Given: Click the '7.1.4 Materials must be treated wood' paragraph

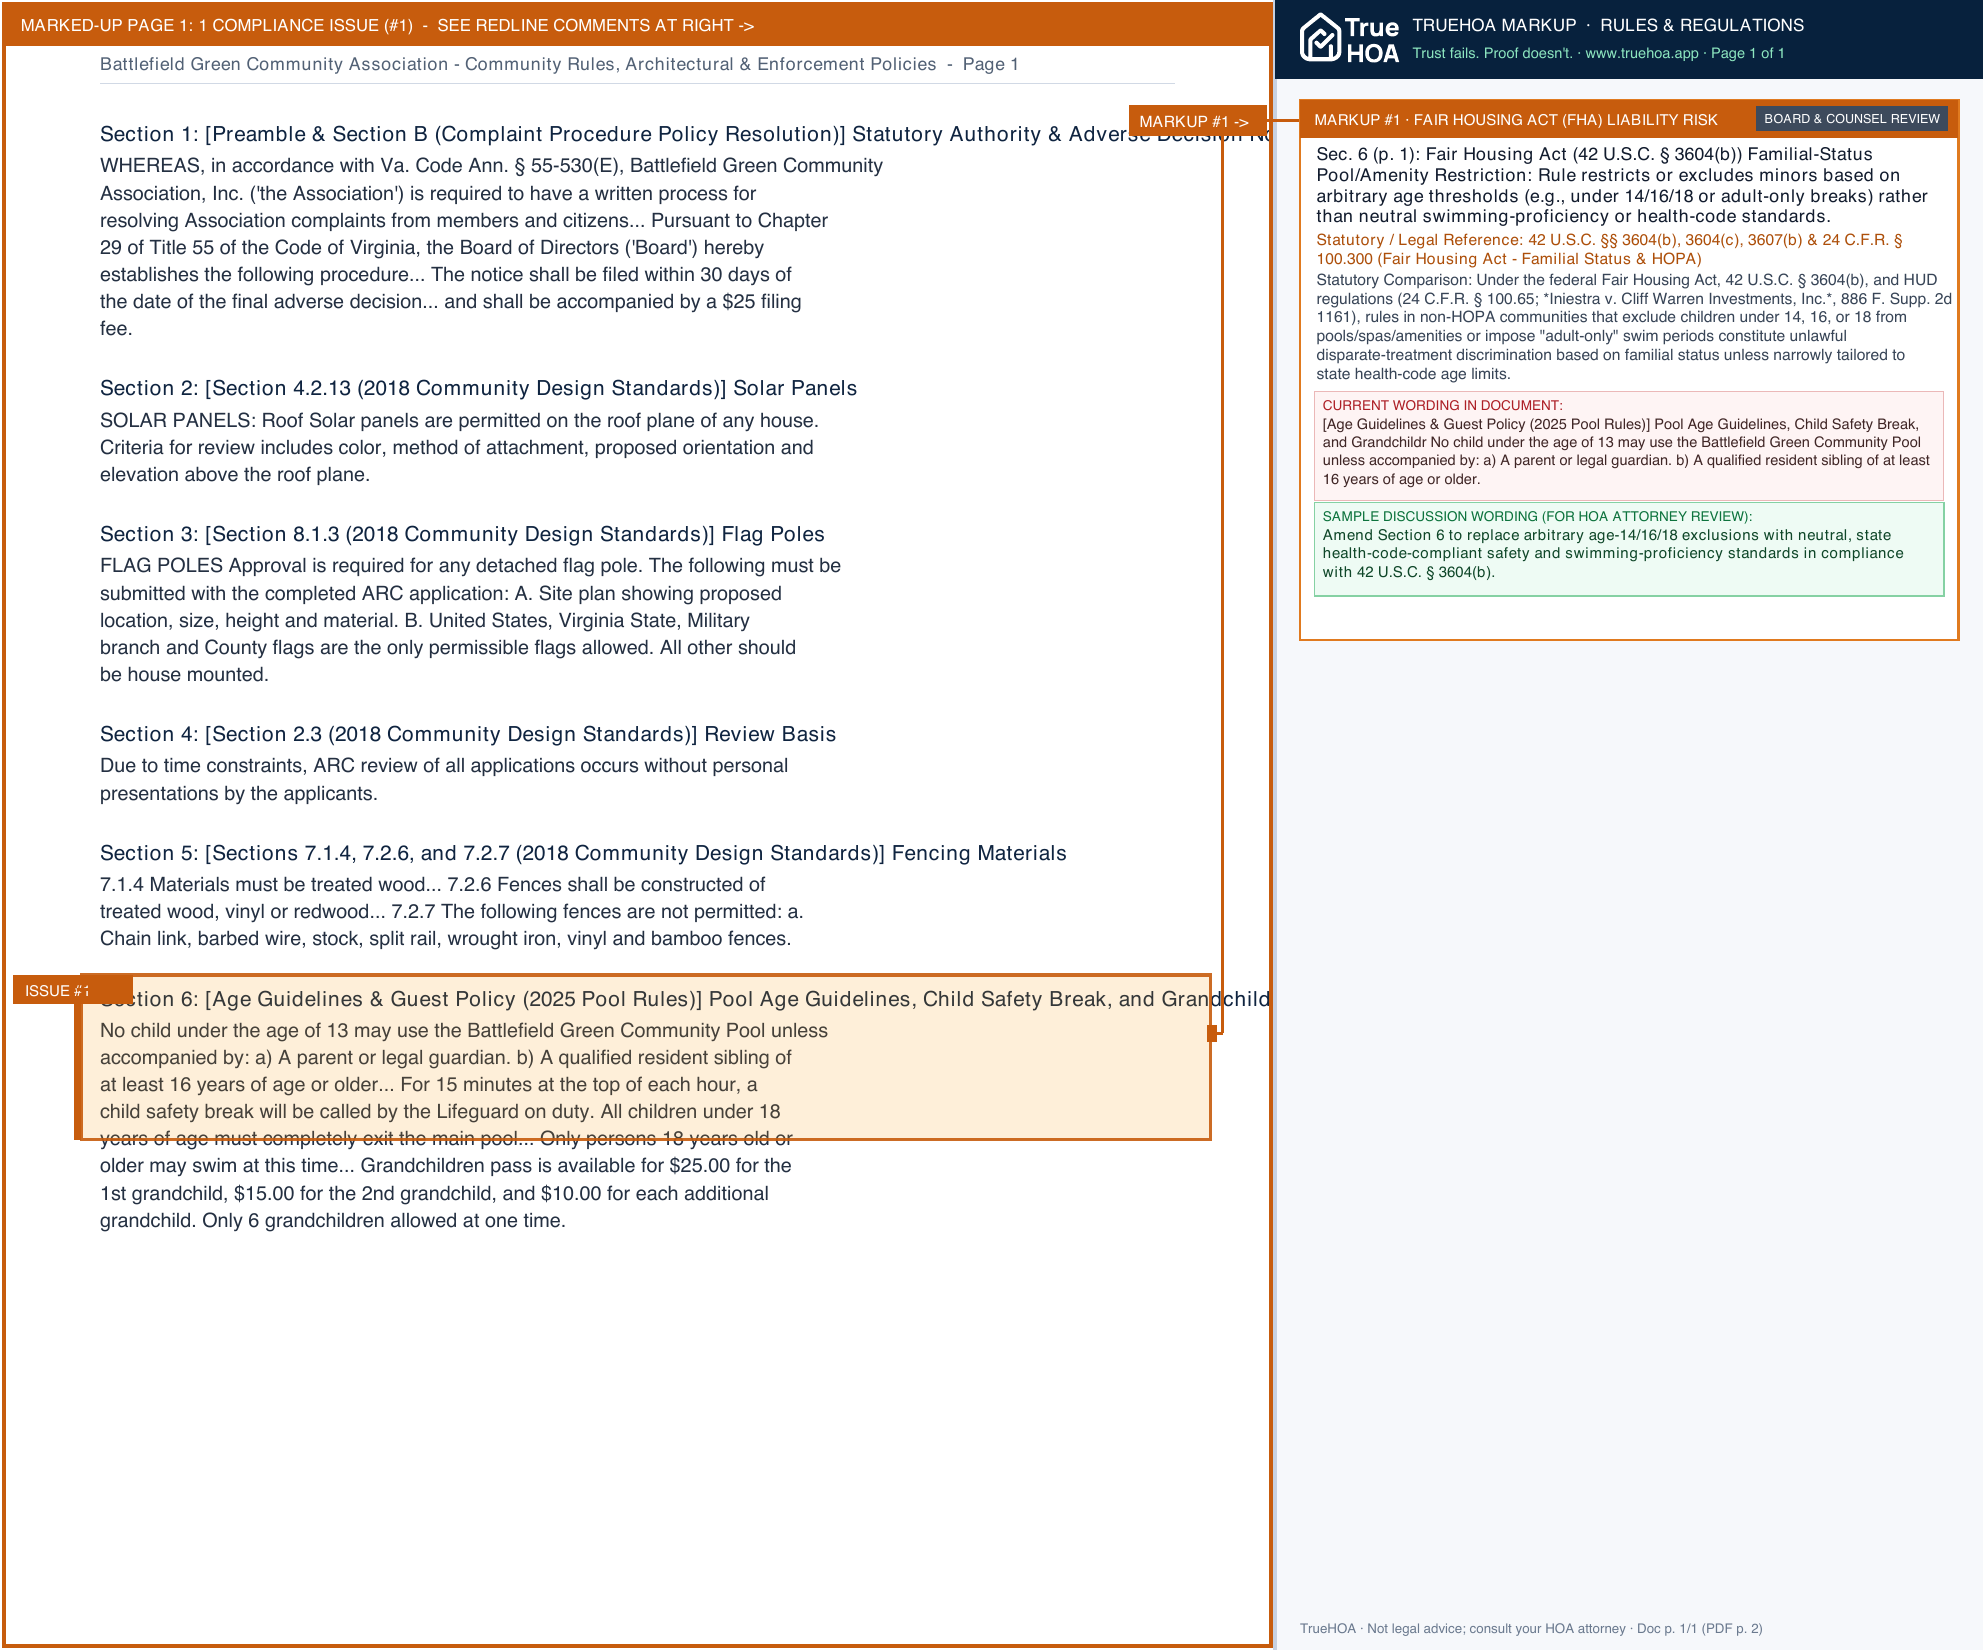Looking at the screenshot, I should click(x=451, y=911).
